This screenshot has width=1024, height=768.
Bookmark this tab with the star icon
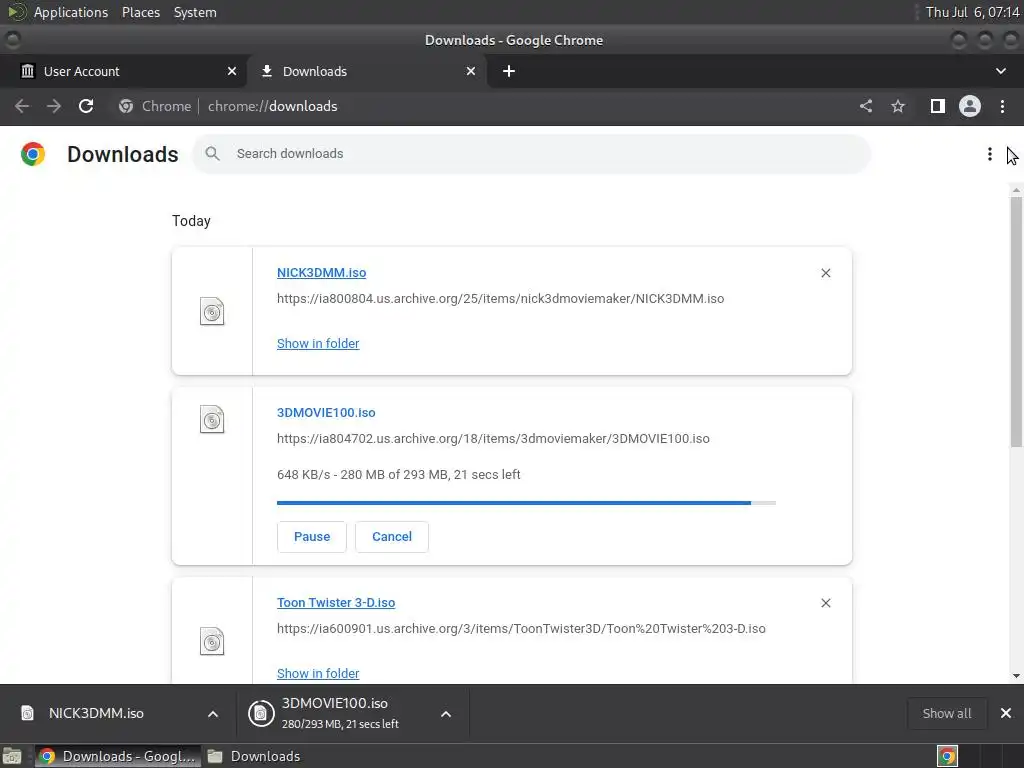(898, 106)
